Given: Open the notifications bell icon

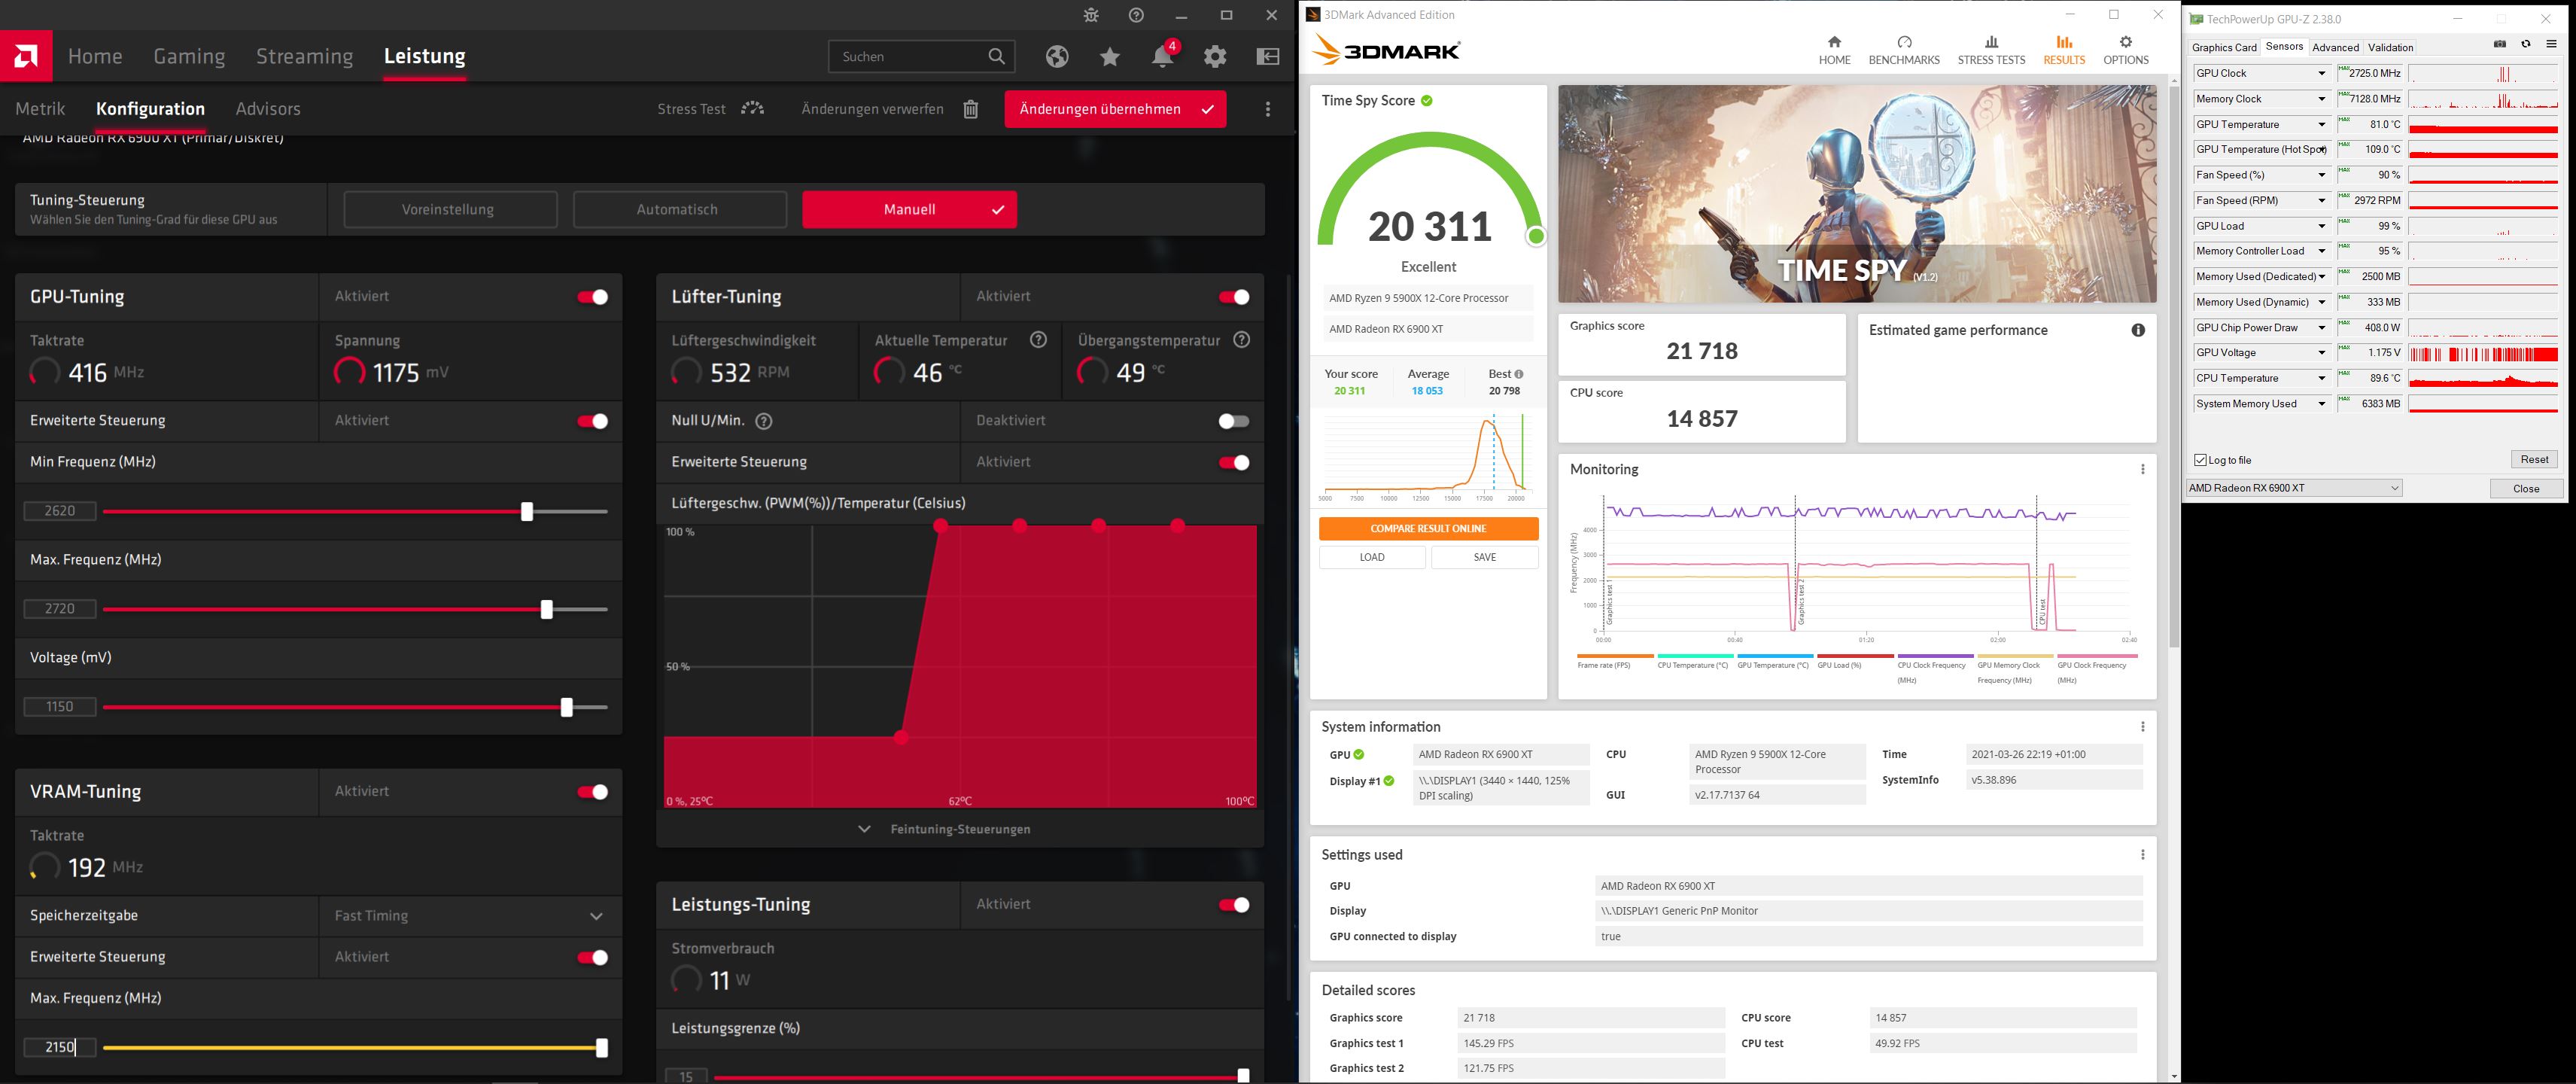Looking at the screenshot, I should click(x=1162, y=57).
